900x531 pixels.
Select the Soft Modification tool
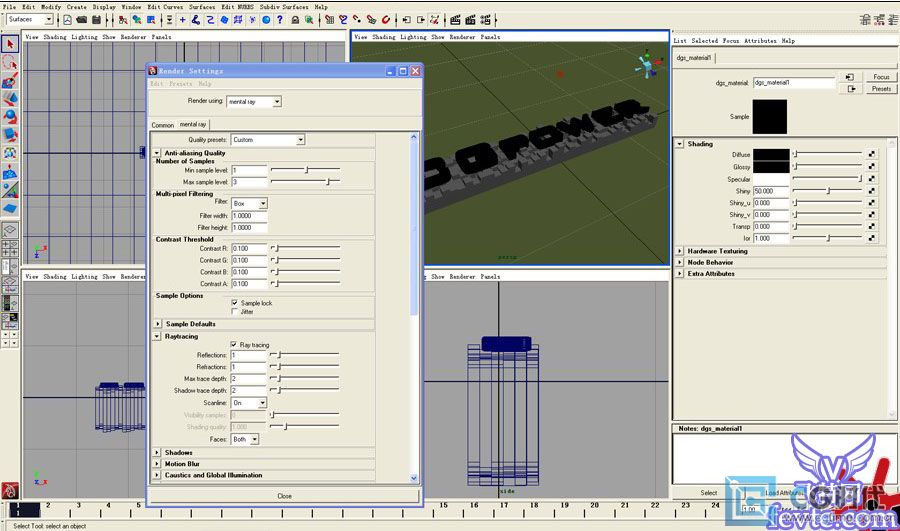(10, 172)
